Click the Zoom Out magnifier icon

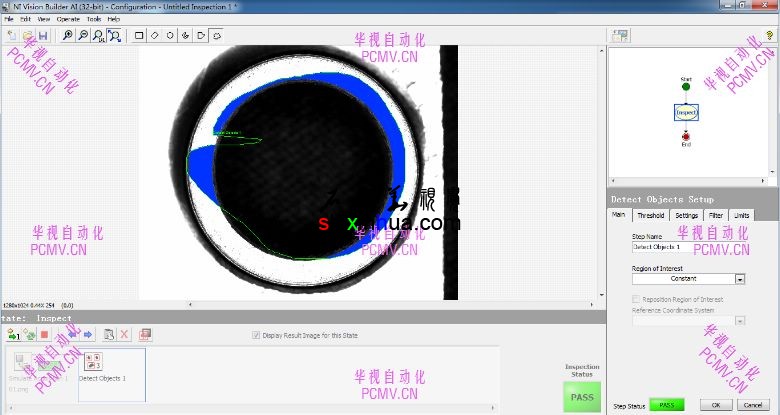coord(83,36)
